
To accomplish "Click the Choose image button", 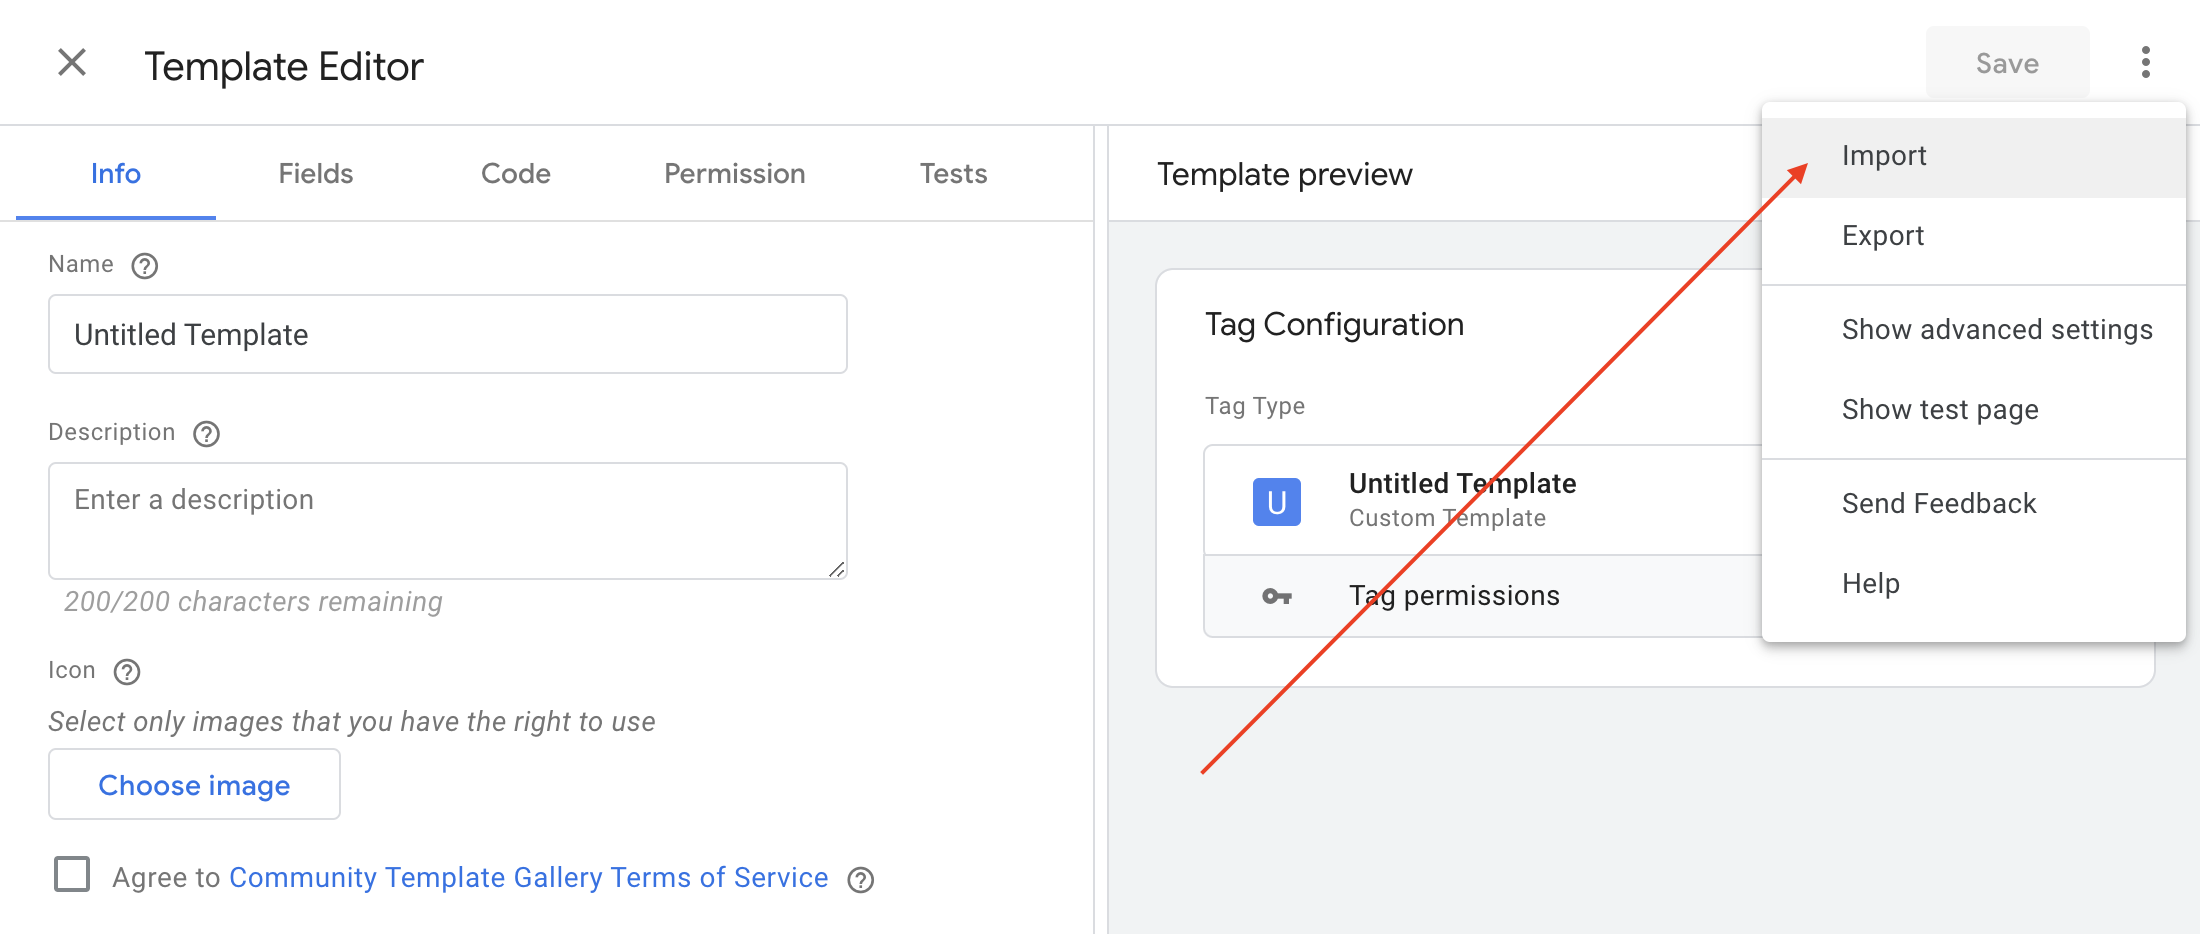I will coord(194,785).
